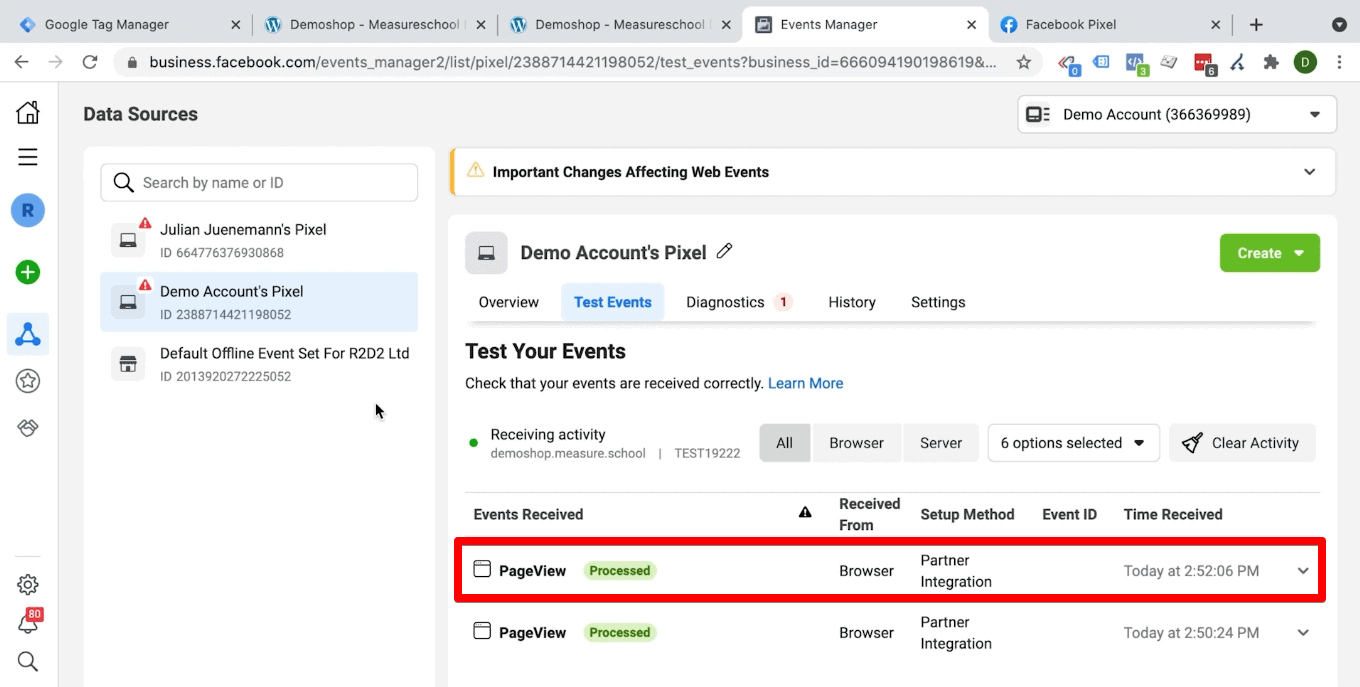Select the highlighted Events Manager sidebar icon
Screen dimensions: 1360x687
27,333
